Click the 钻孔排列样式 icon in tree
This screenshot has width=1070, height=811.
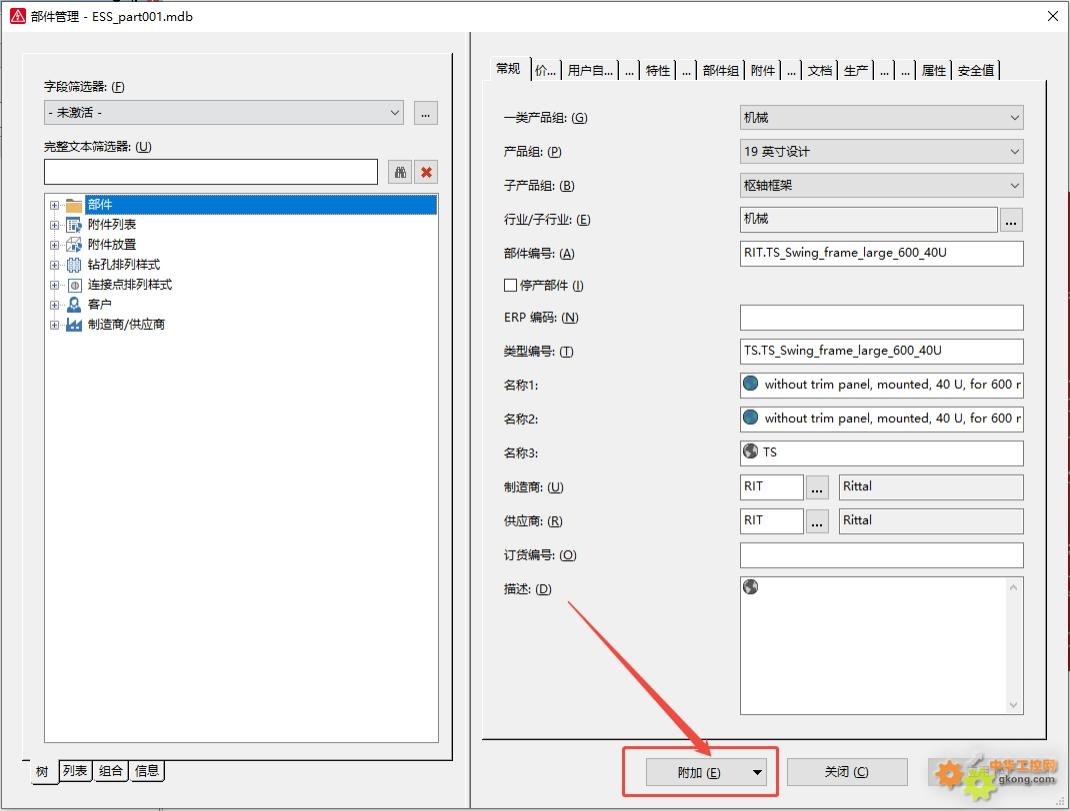pos(74,265)
